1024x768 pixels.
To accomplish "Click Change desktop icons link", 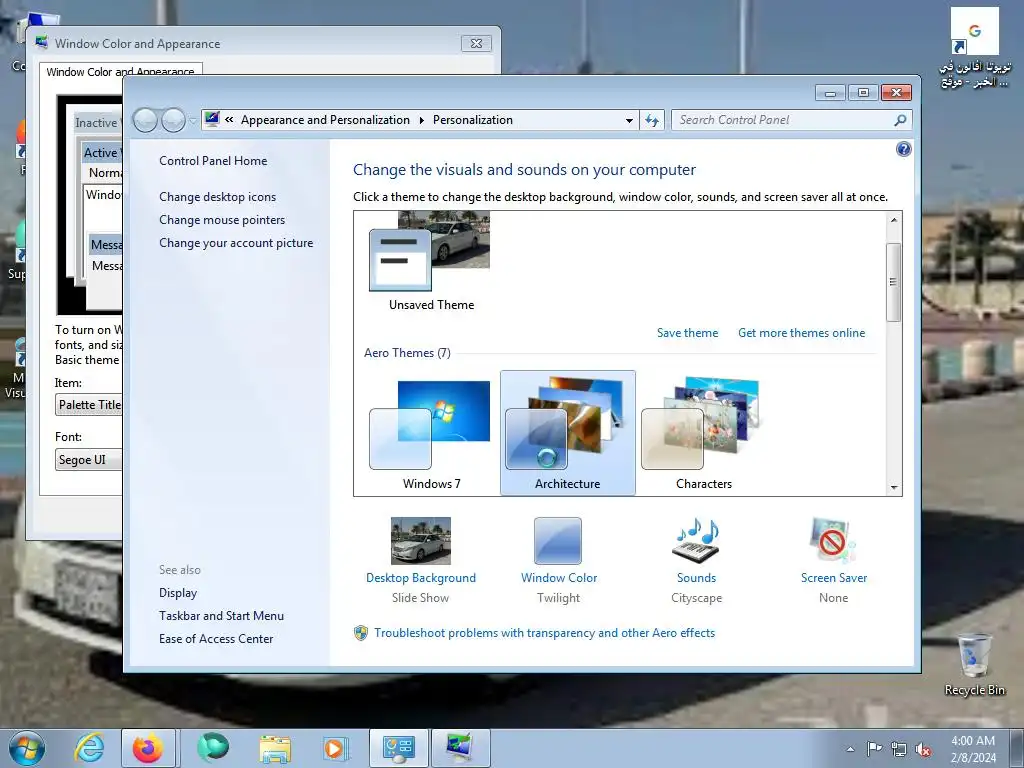I will pos(217,197).
